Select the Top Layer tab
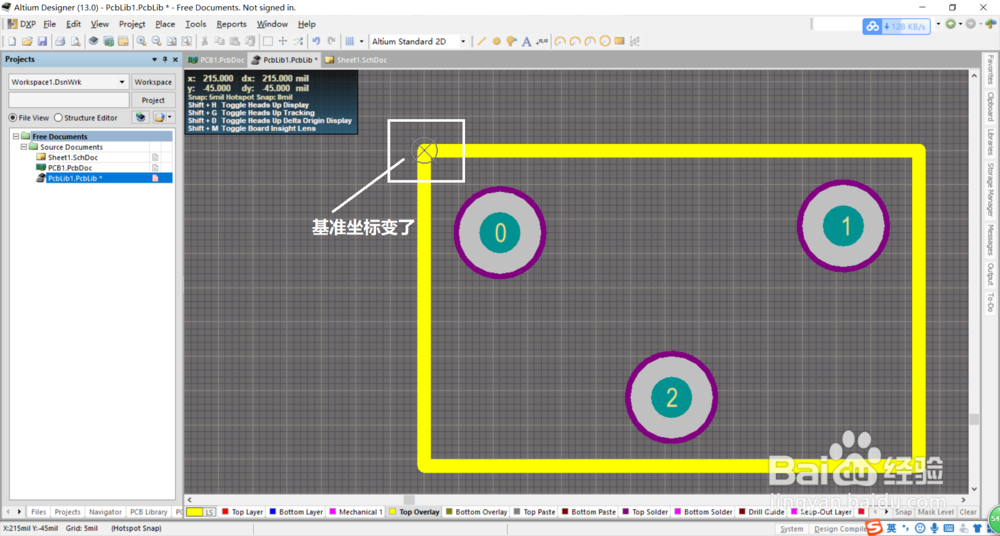This screenshot has height=536, width=1000. tap(242, 512)
